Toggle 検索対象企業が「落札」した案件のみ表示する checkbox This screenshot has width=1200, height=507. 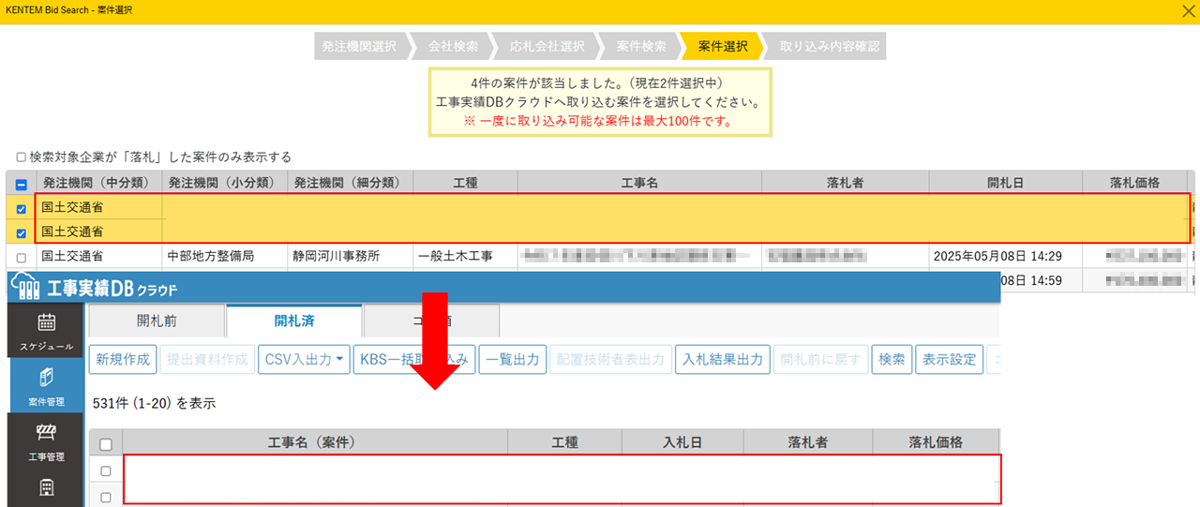click(22, 157)
